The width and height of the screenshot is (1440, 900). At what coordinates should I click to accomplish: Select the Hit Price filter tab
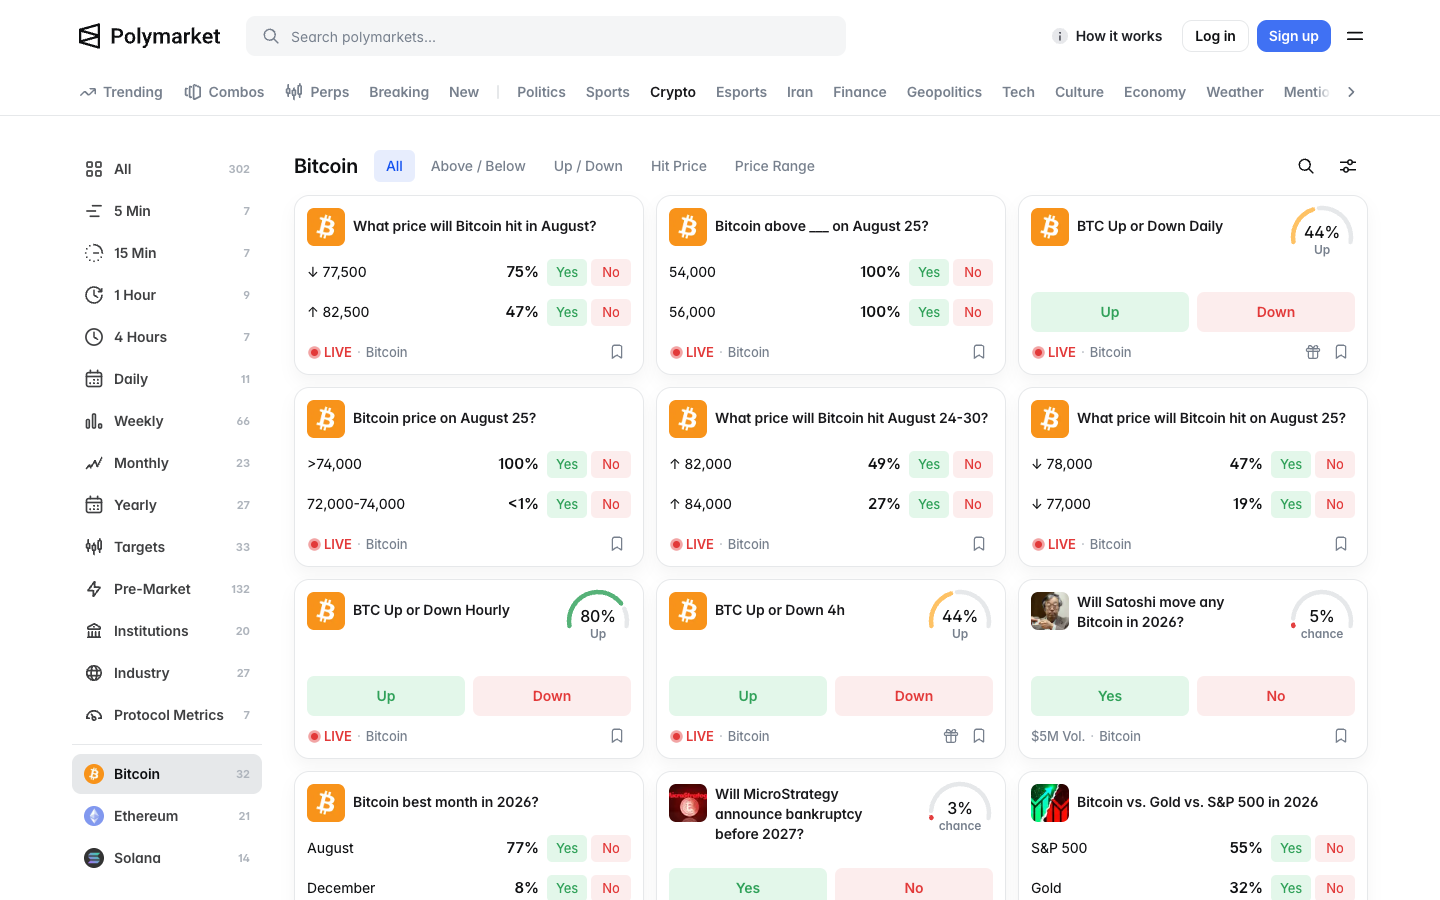point(679,166)
